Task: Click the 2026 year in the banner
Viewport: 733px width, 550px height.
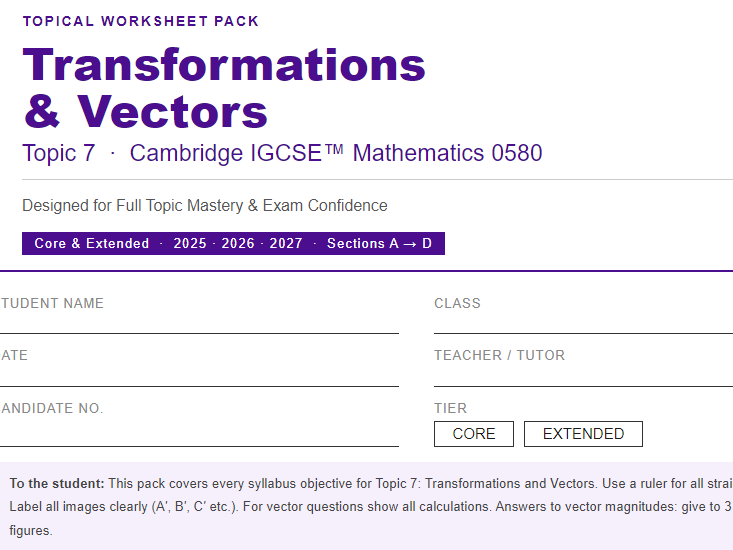Action: pos(238,243)
